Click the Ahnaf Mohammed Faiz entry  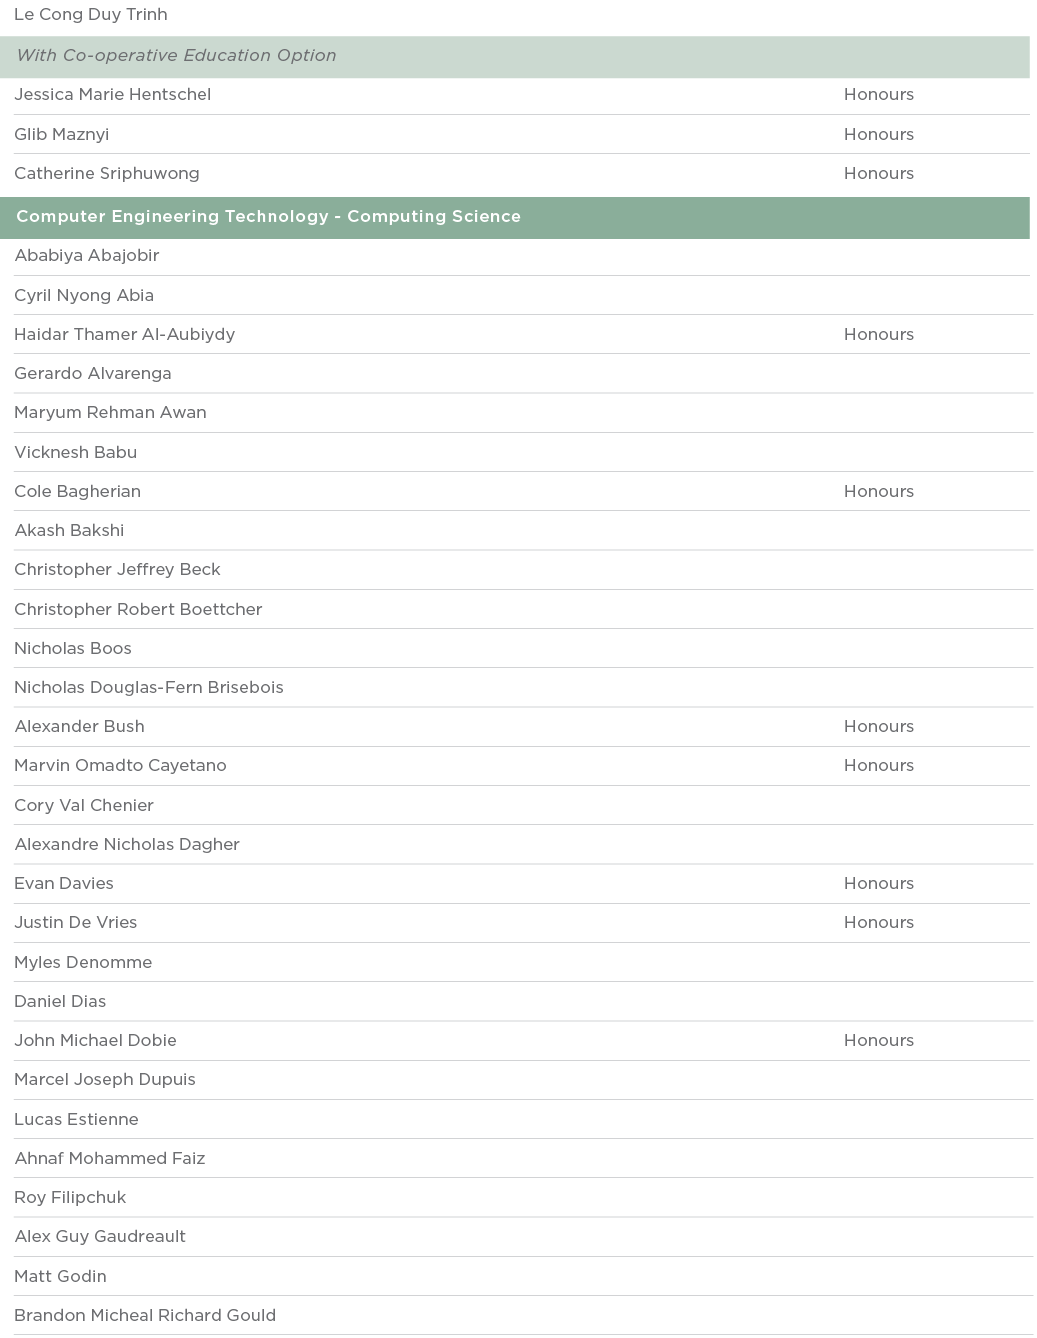point(109,1159)
